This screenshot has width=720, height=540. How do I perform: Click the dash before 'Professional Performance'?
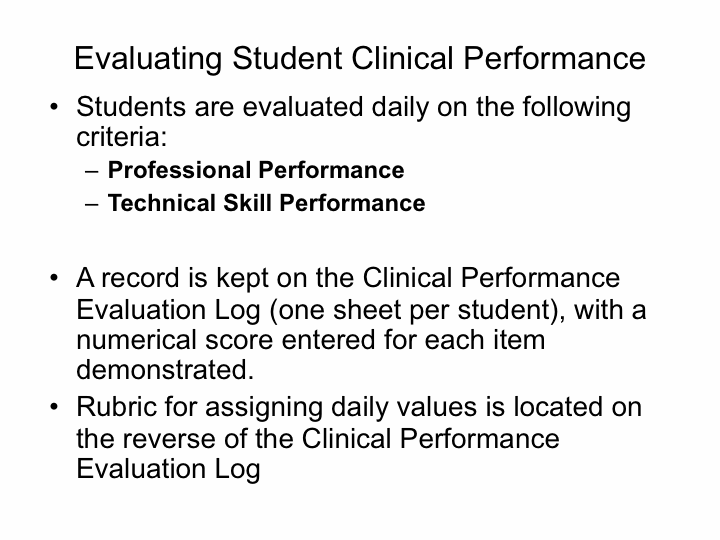[92, 172]
